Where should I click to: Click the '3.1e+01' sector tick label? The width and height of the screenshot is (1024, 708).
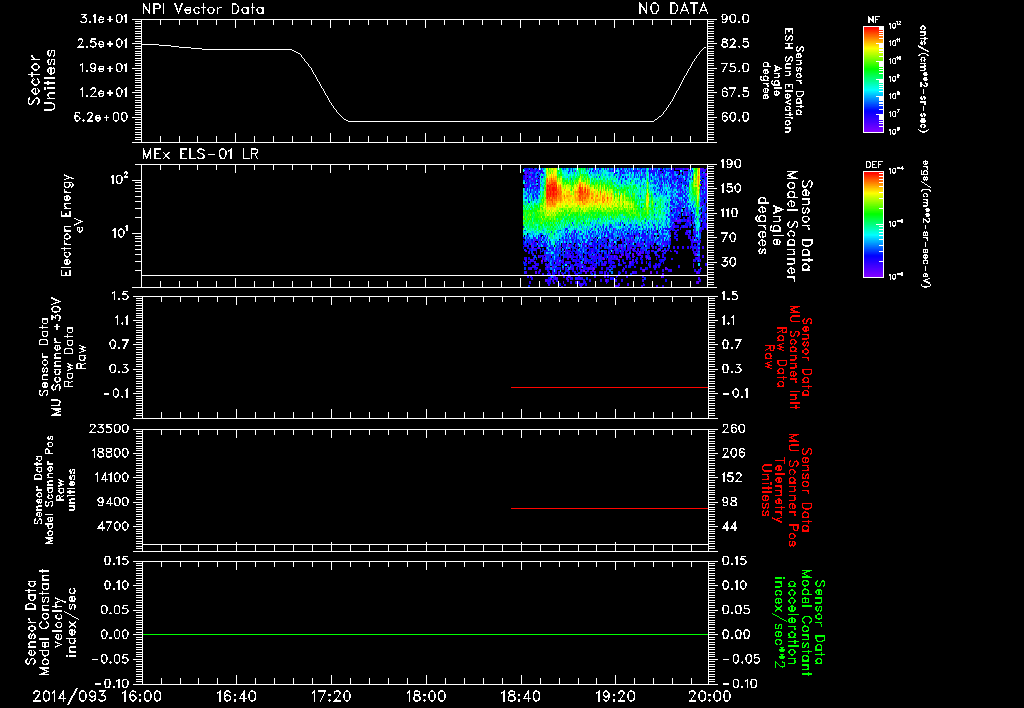(104, 19)
